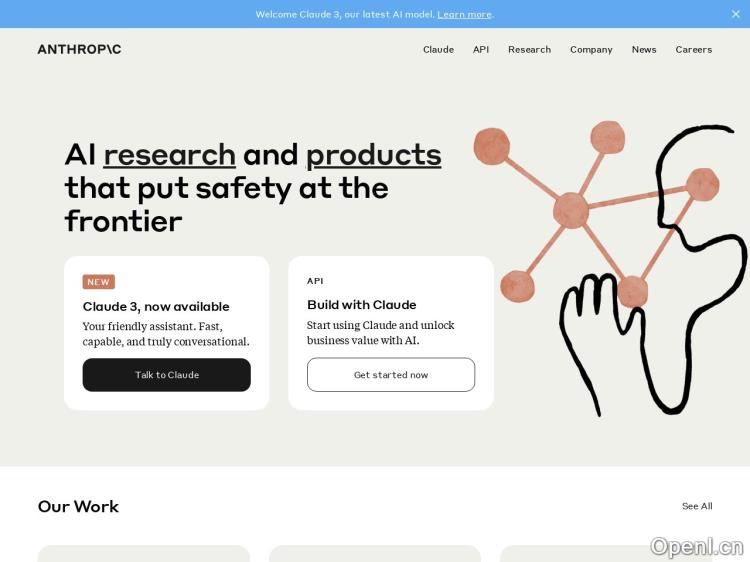Click the hero network and face illustration
Image resolution: width=750 pixels, height=562 pixels.
tap(609, 265)
